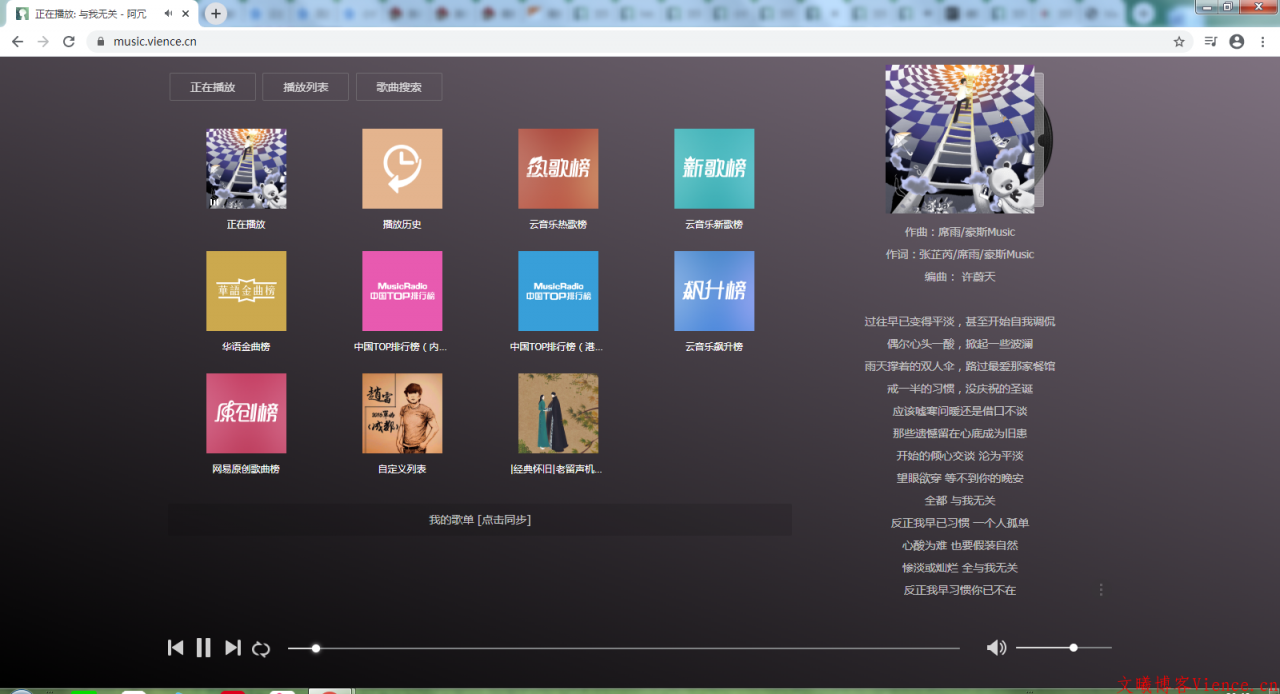Open the 云音乐飙升榜 chart

[714, 291]
